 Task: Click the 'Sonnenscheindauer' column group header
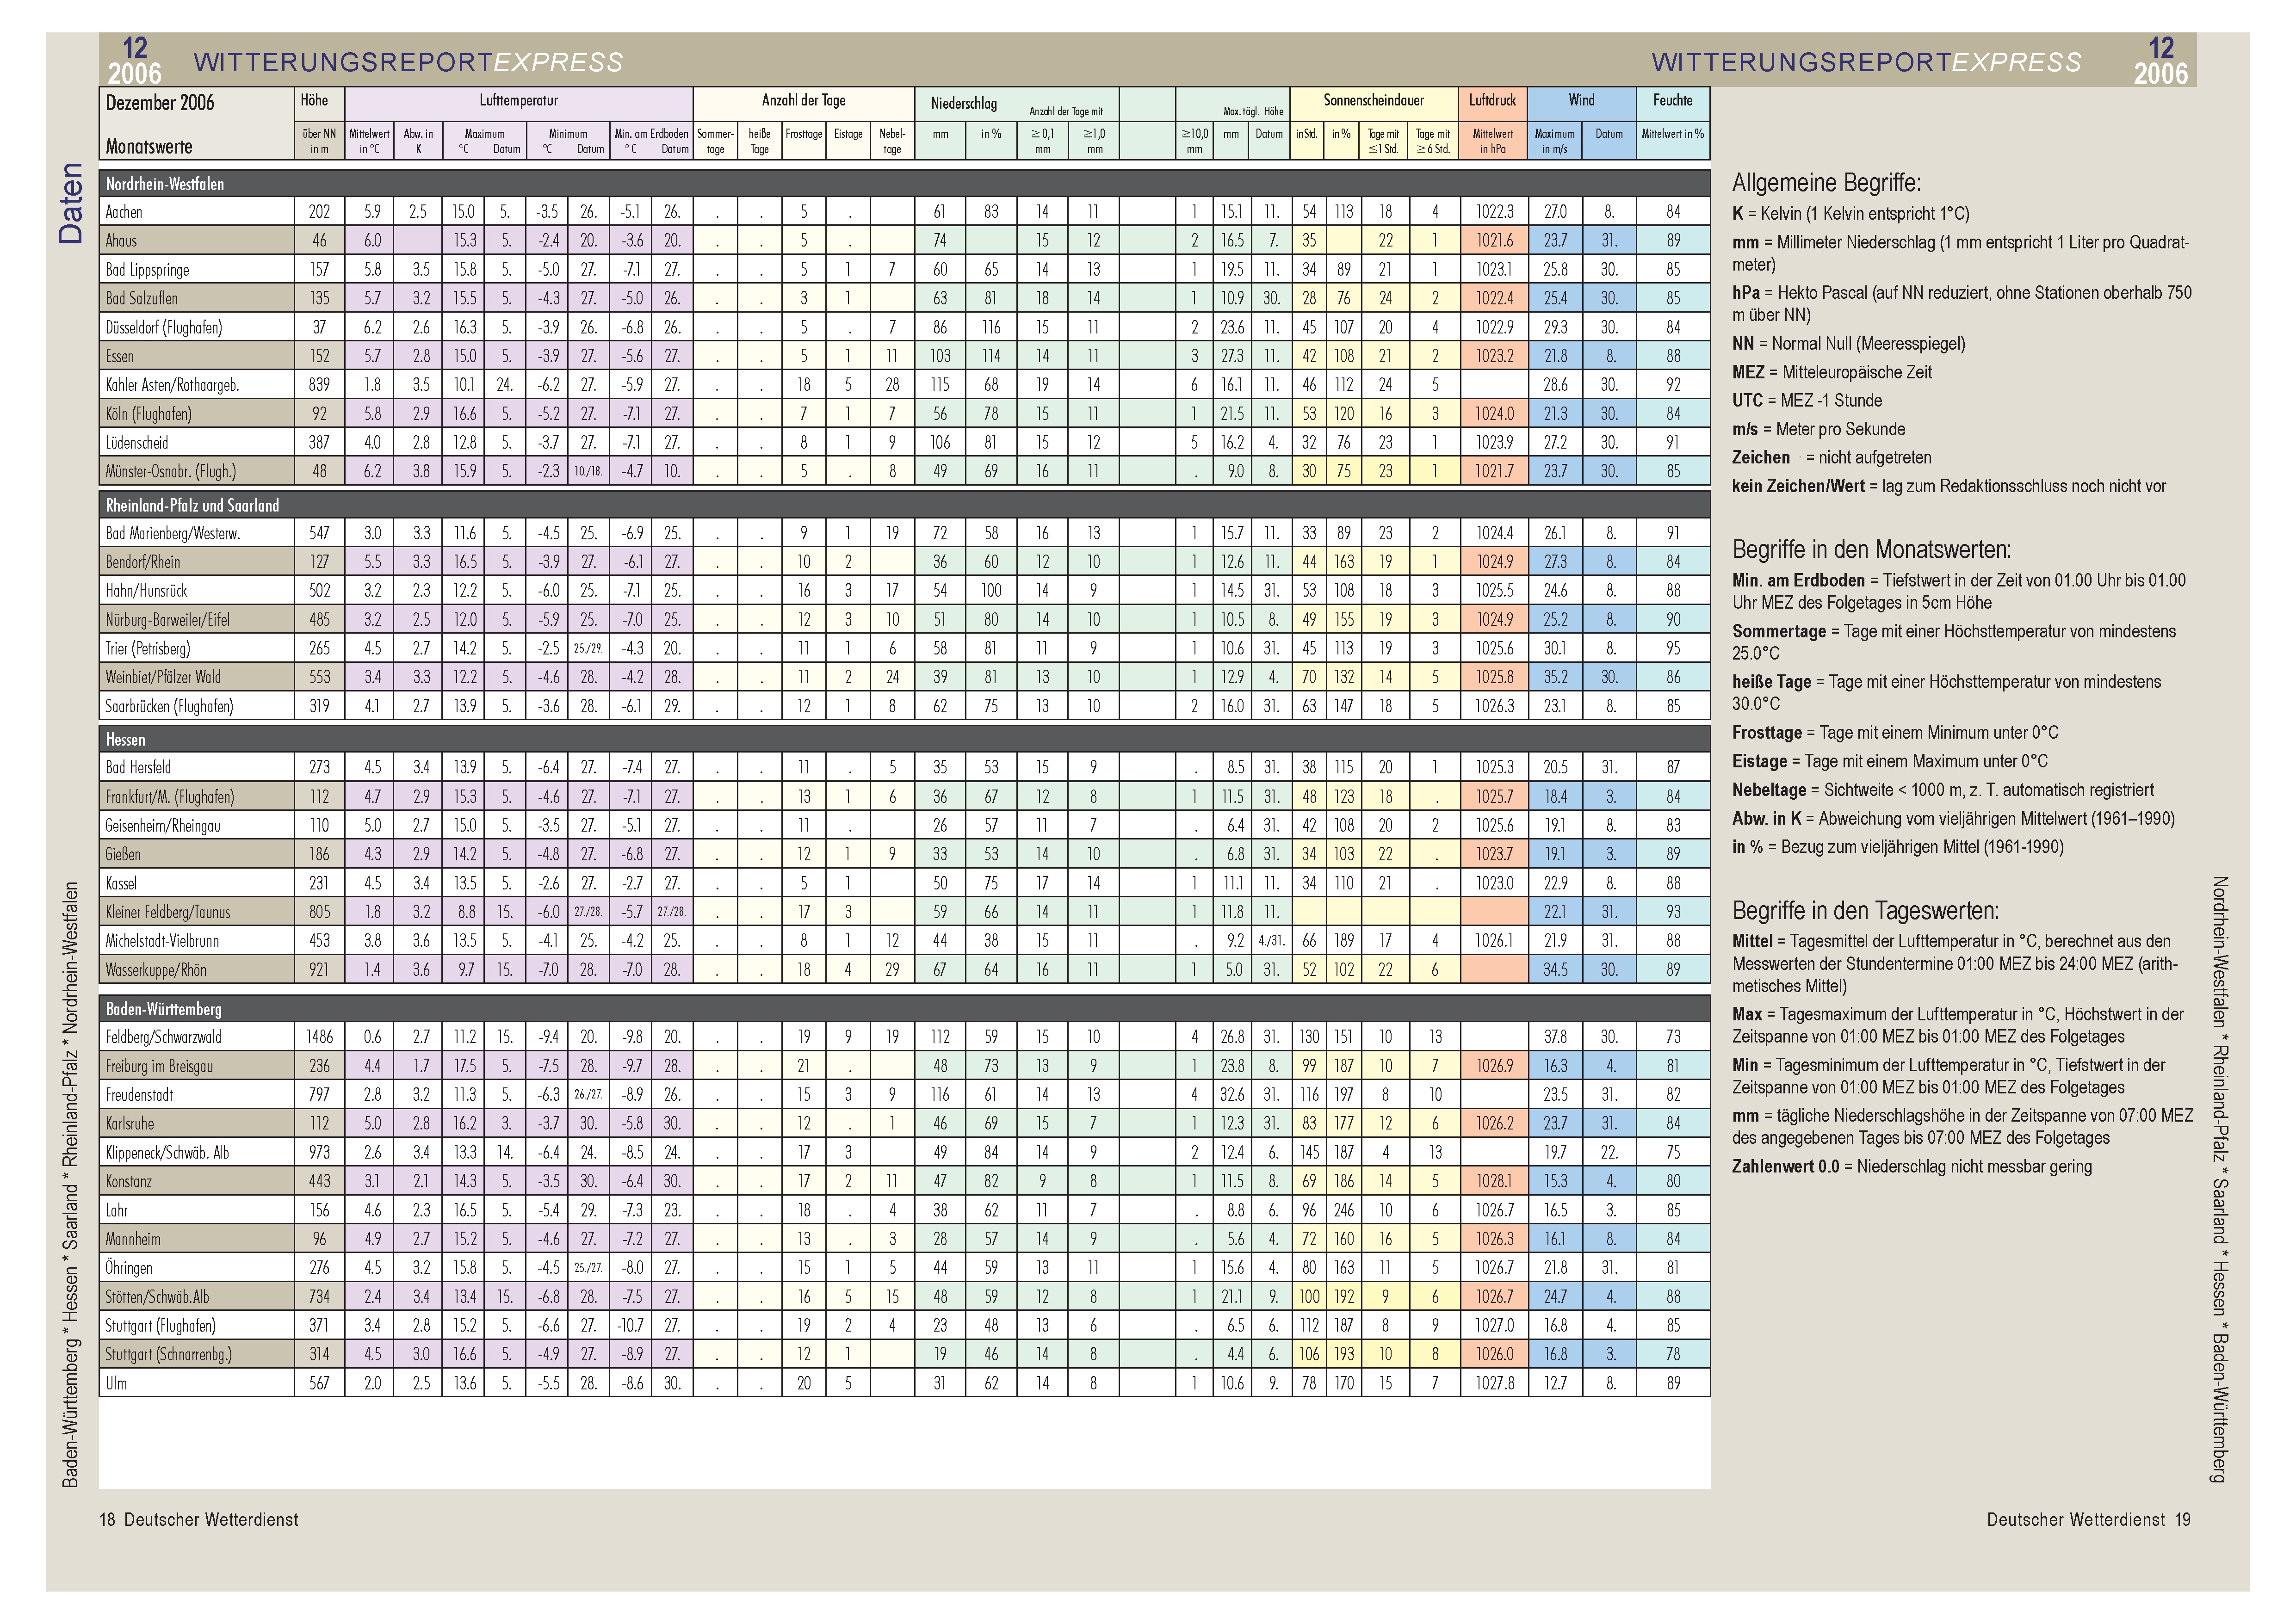[1373, 101]
